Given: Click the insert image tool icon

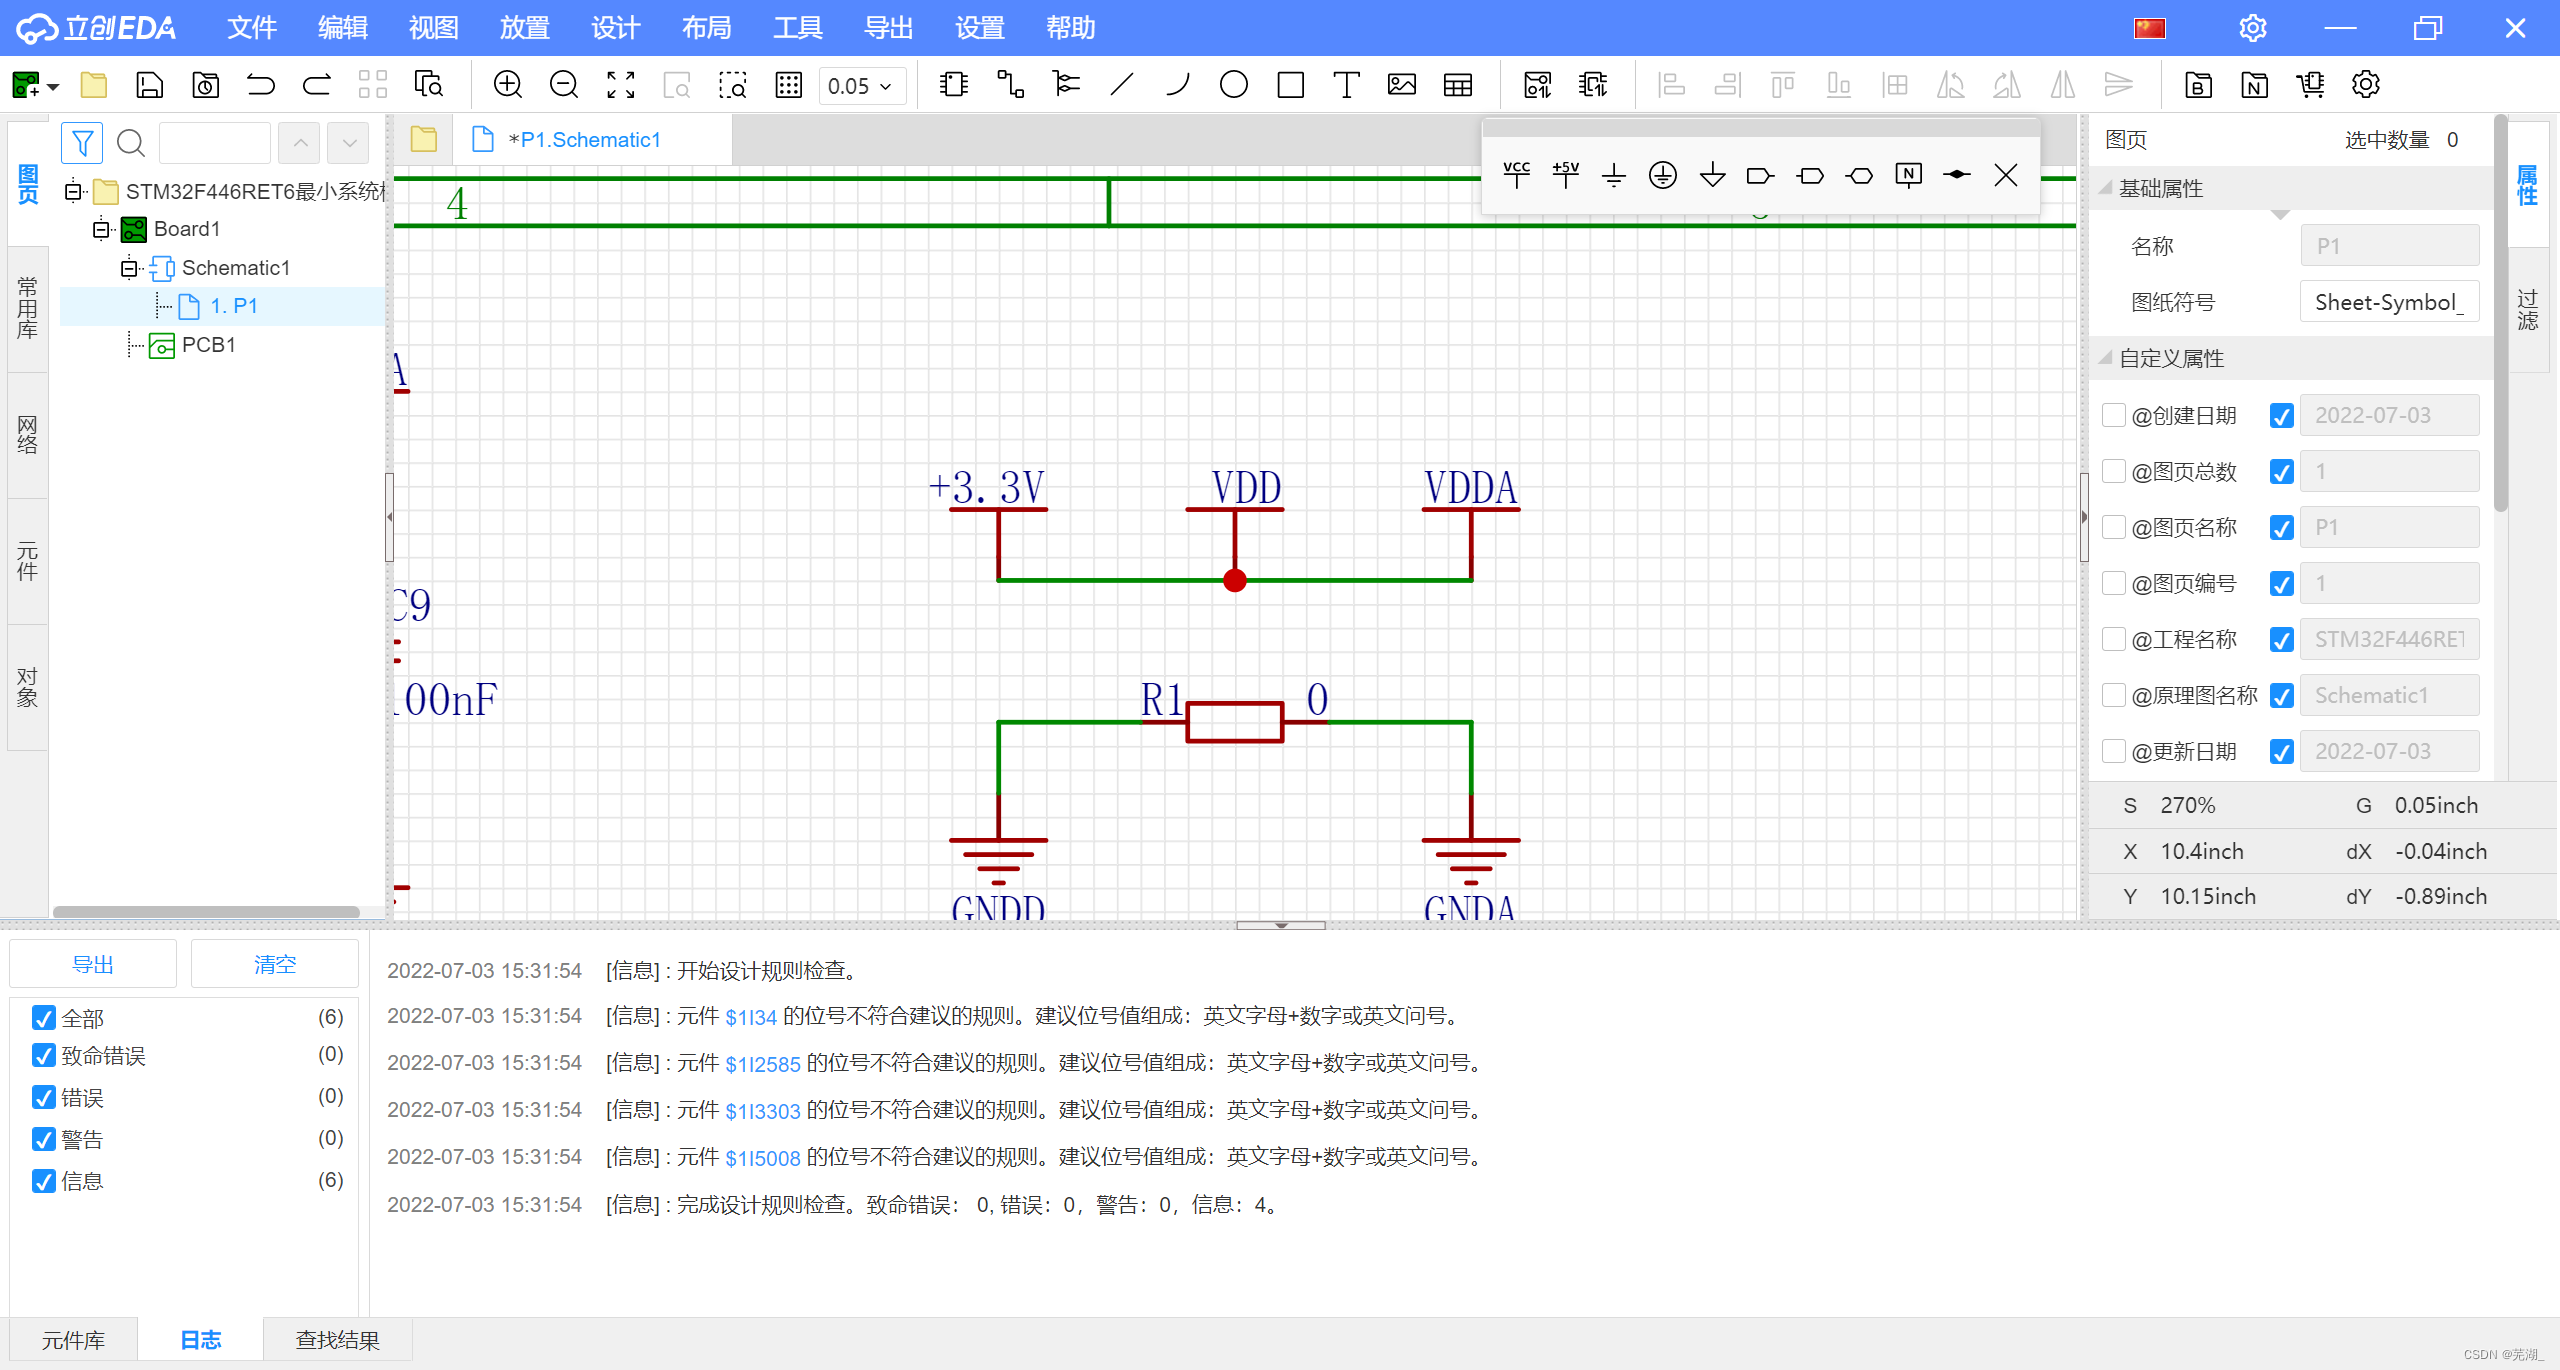Looking at the screenshot, I should pos(1401,85).
